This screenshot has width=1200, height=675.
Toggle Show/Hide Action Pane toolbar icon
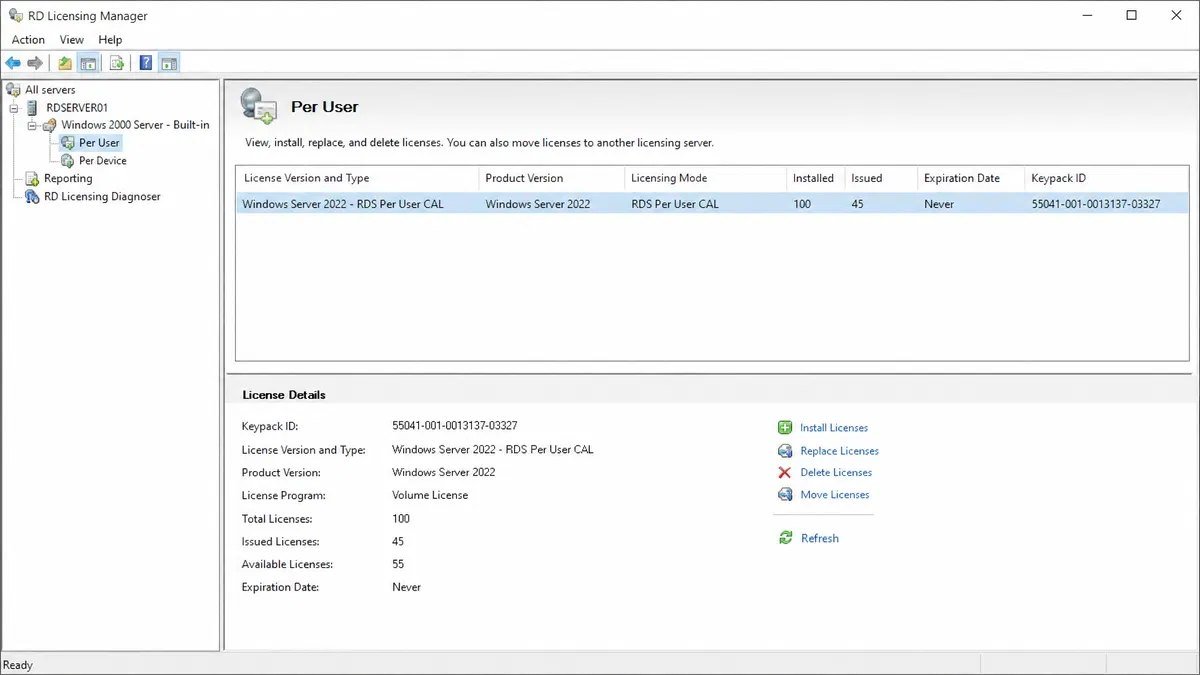169,63
